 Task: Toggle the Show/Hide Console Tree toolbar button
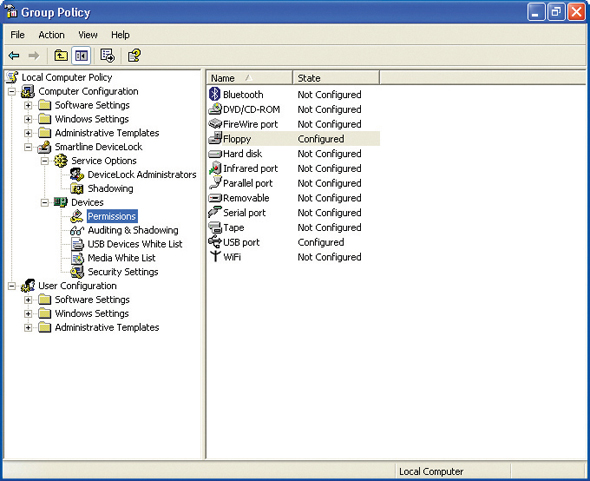(81, 56)
